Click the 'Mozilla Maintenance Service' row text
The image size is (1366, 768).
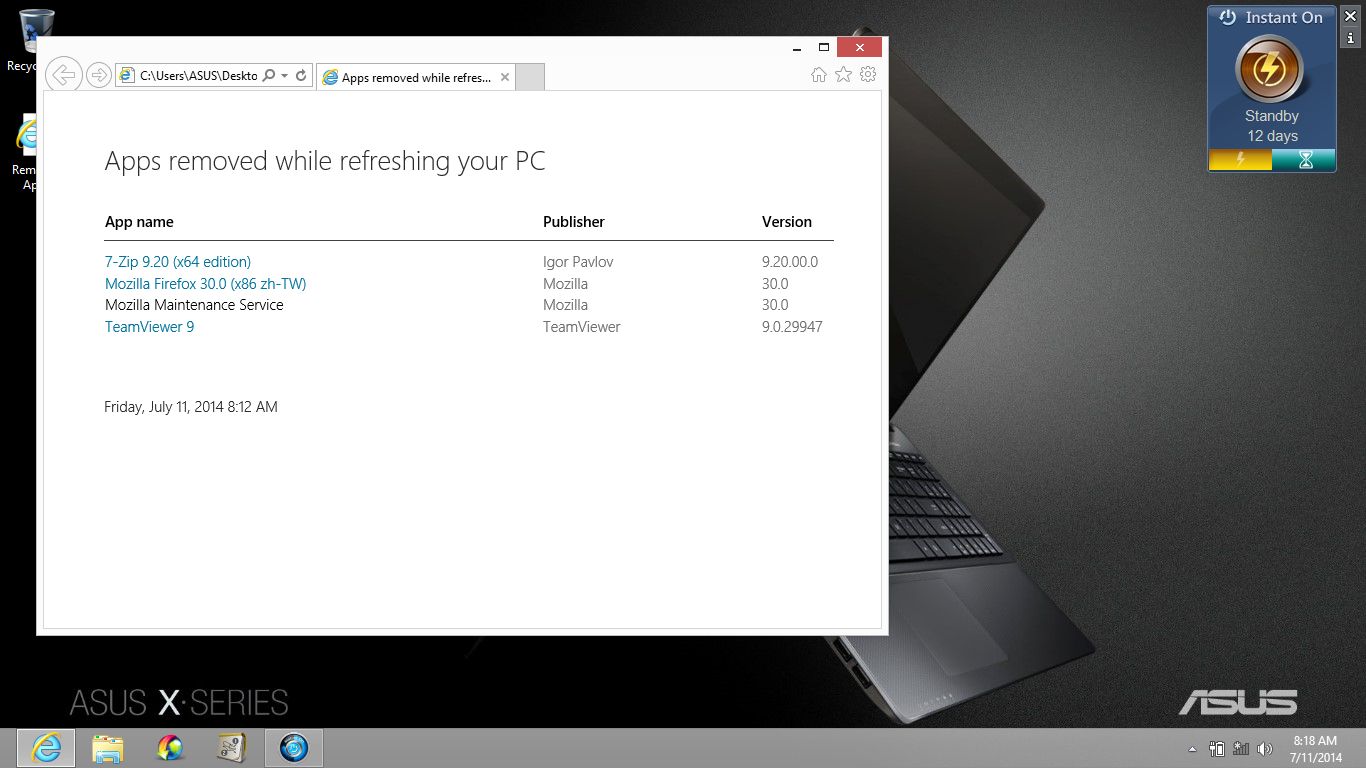tap(194, 305)
